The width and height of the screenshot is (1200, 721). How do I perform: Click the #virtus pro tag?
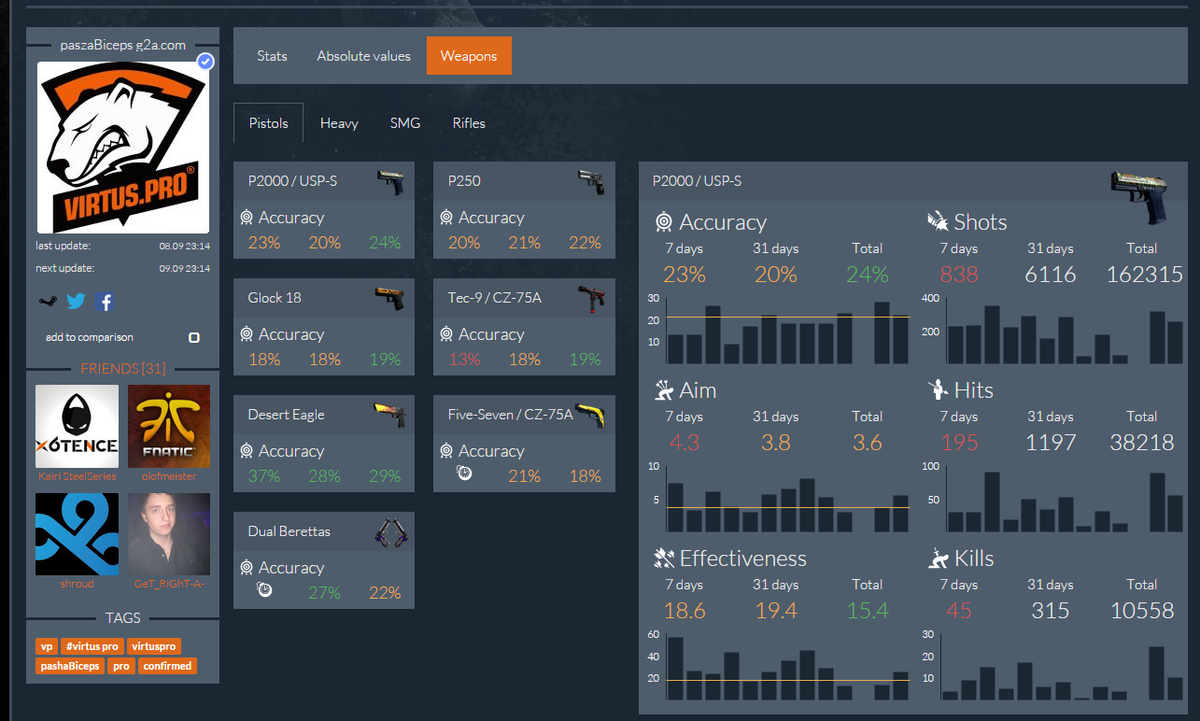[x=91, y=646]
